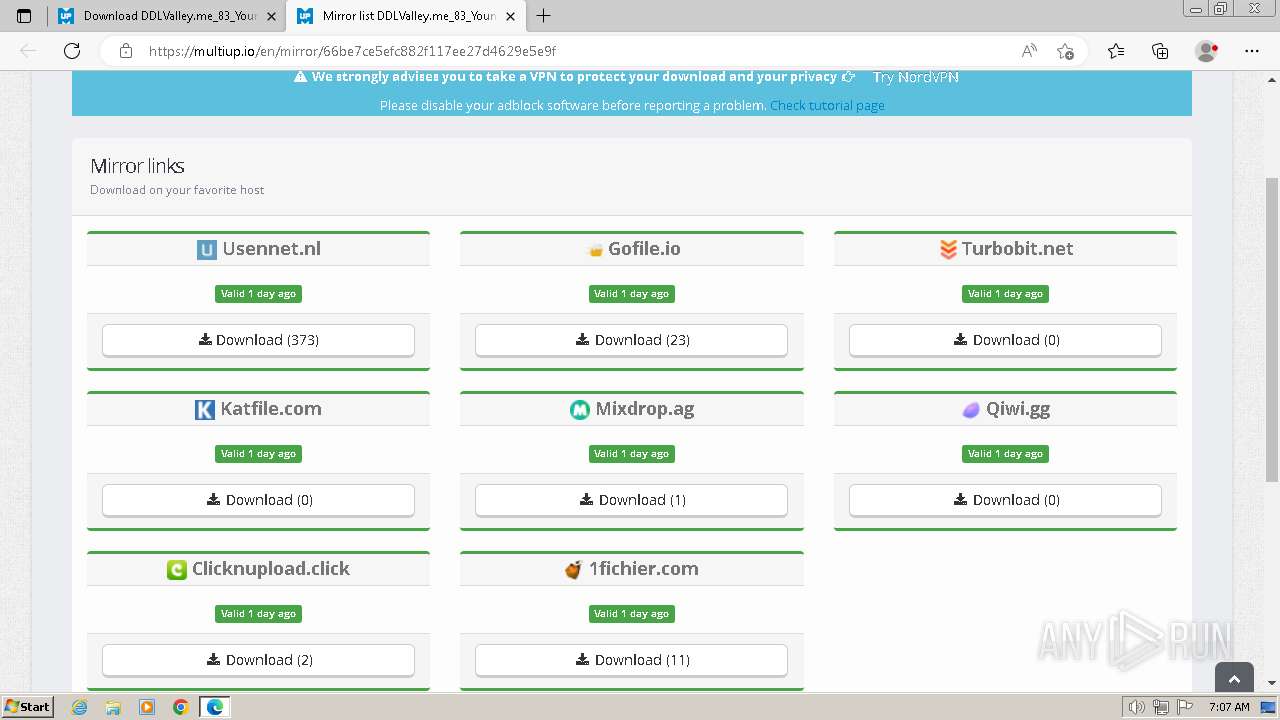Add this page to favorites
The width and height of the screenshot is (1280, 720).
[1065, 51]
